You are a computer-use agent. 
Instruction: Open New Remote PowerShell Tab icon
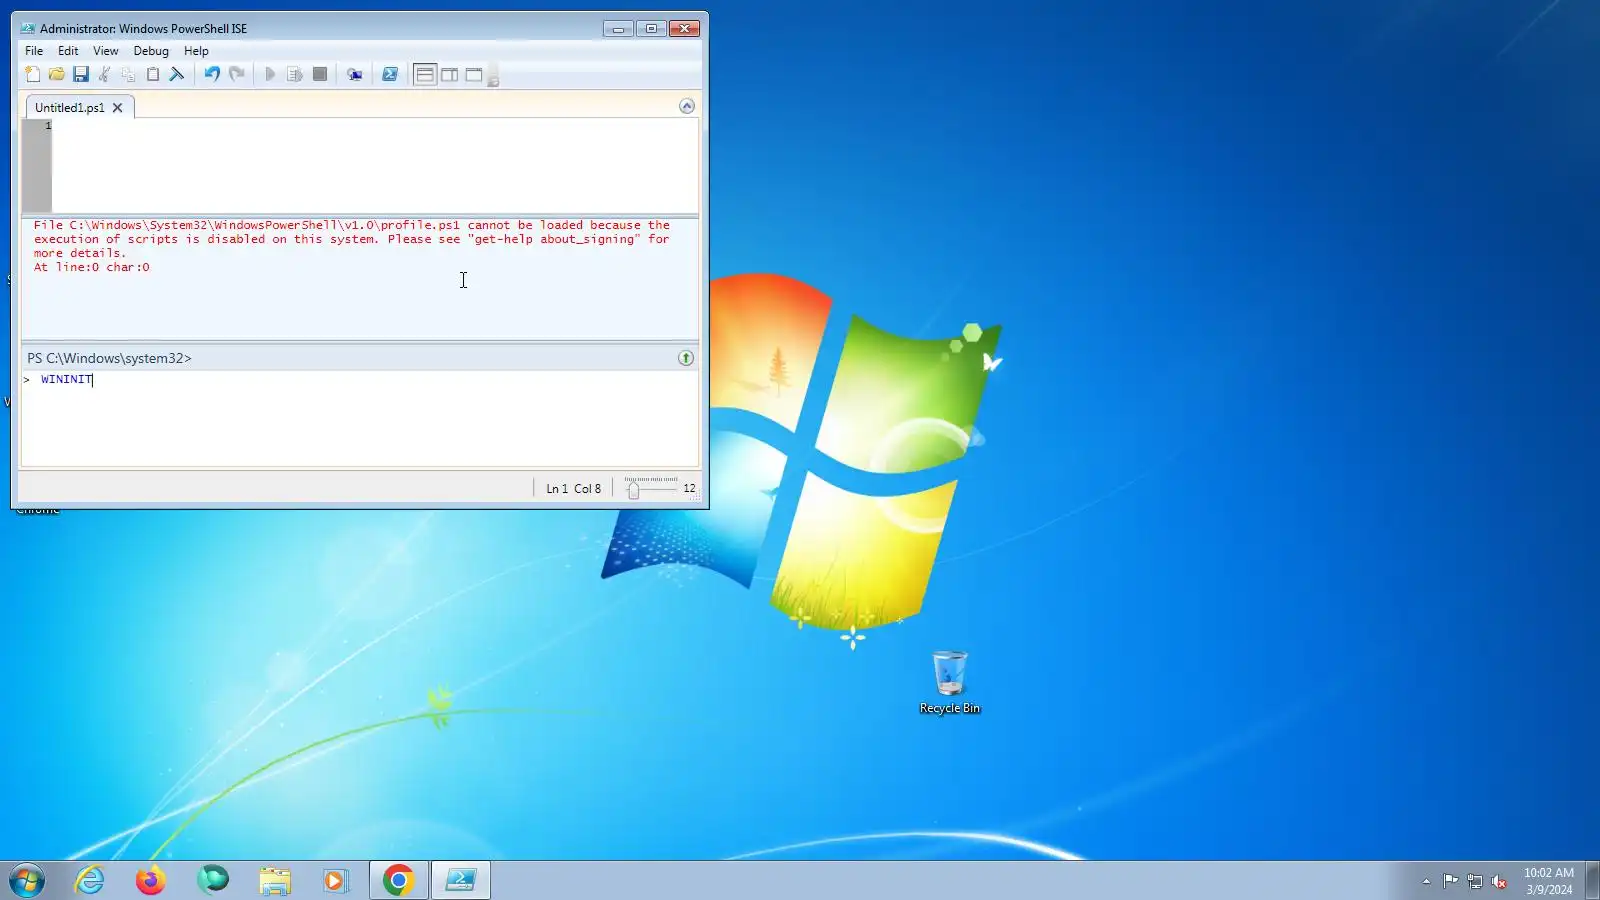point(354,74)
